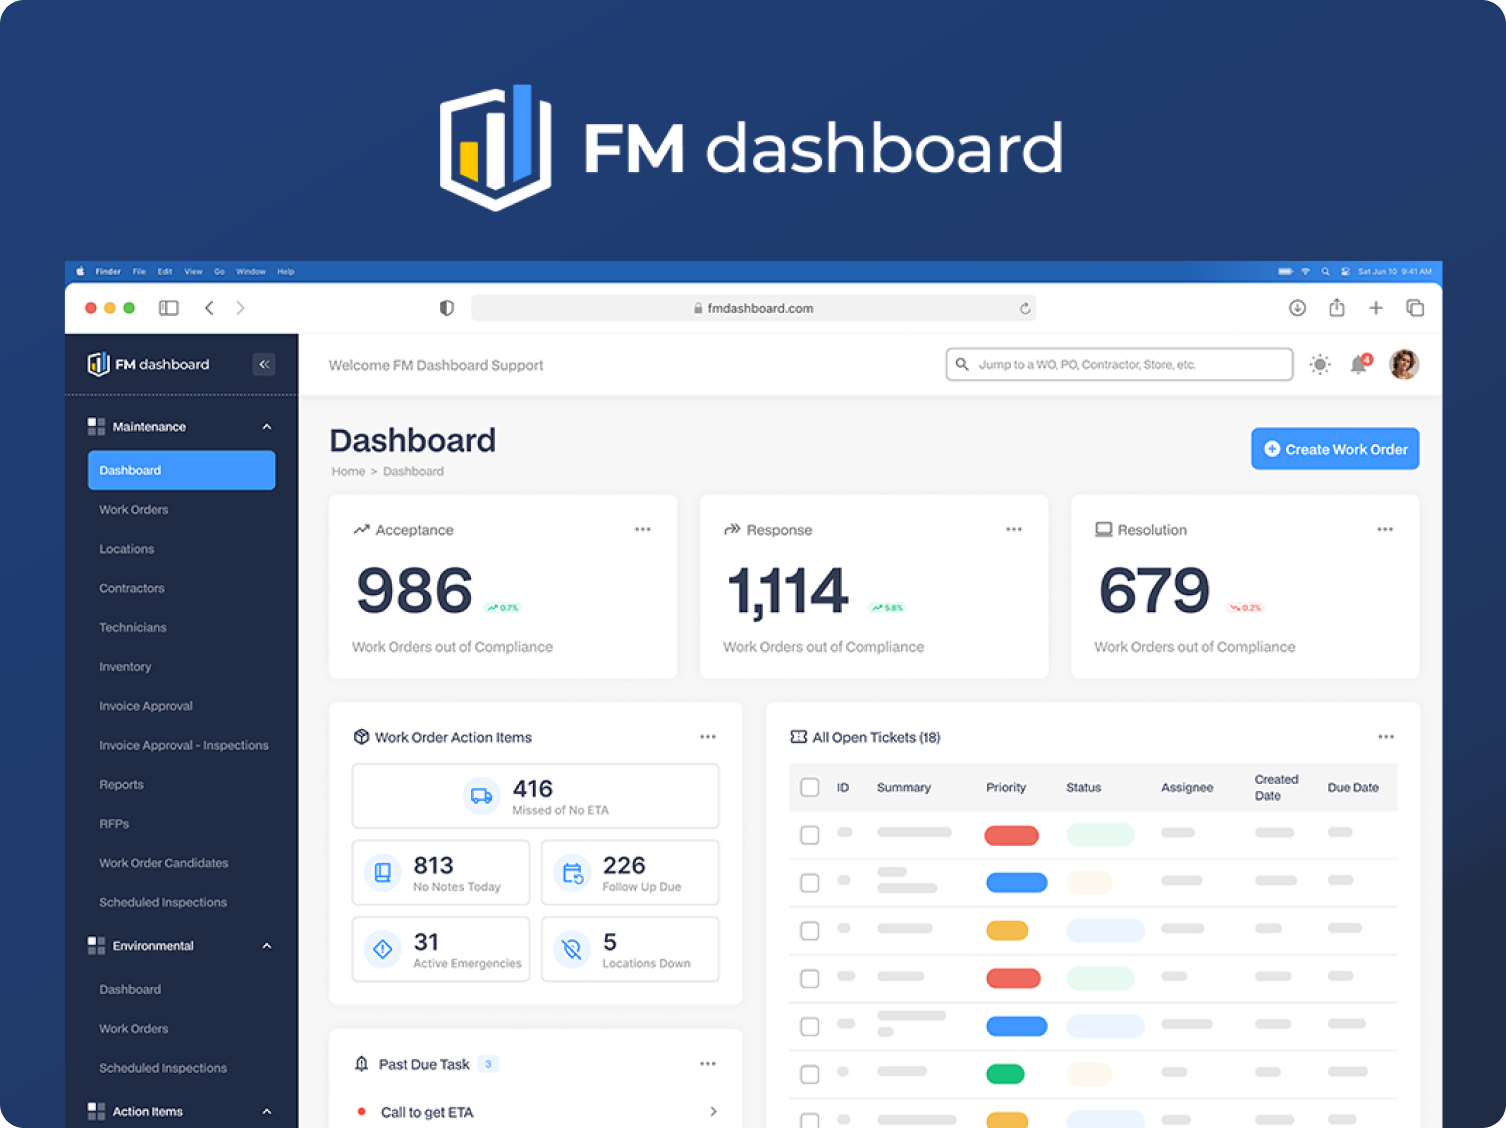Click Create Work Order button

pos(1335,449)
